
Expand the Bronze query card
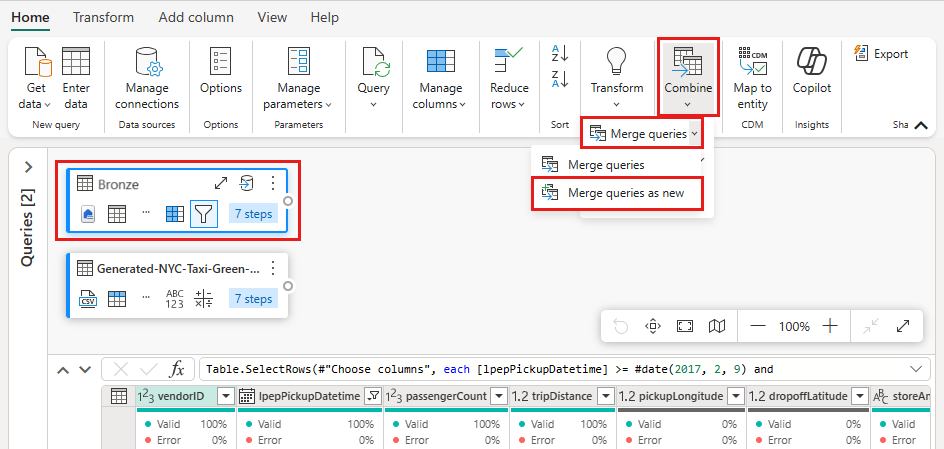[220, 184]
